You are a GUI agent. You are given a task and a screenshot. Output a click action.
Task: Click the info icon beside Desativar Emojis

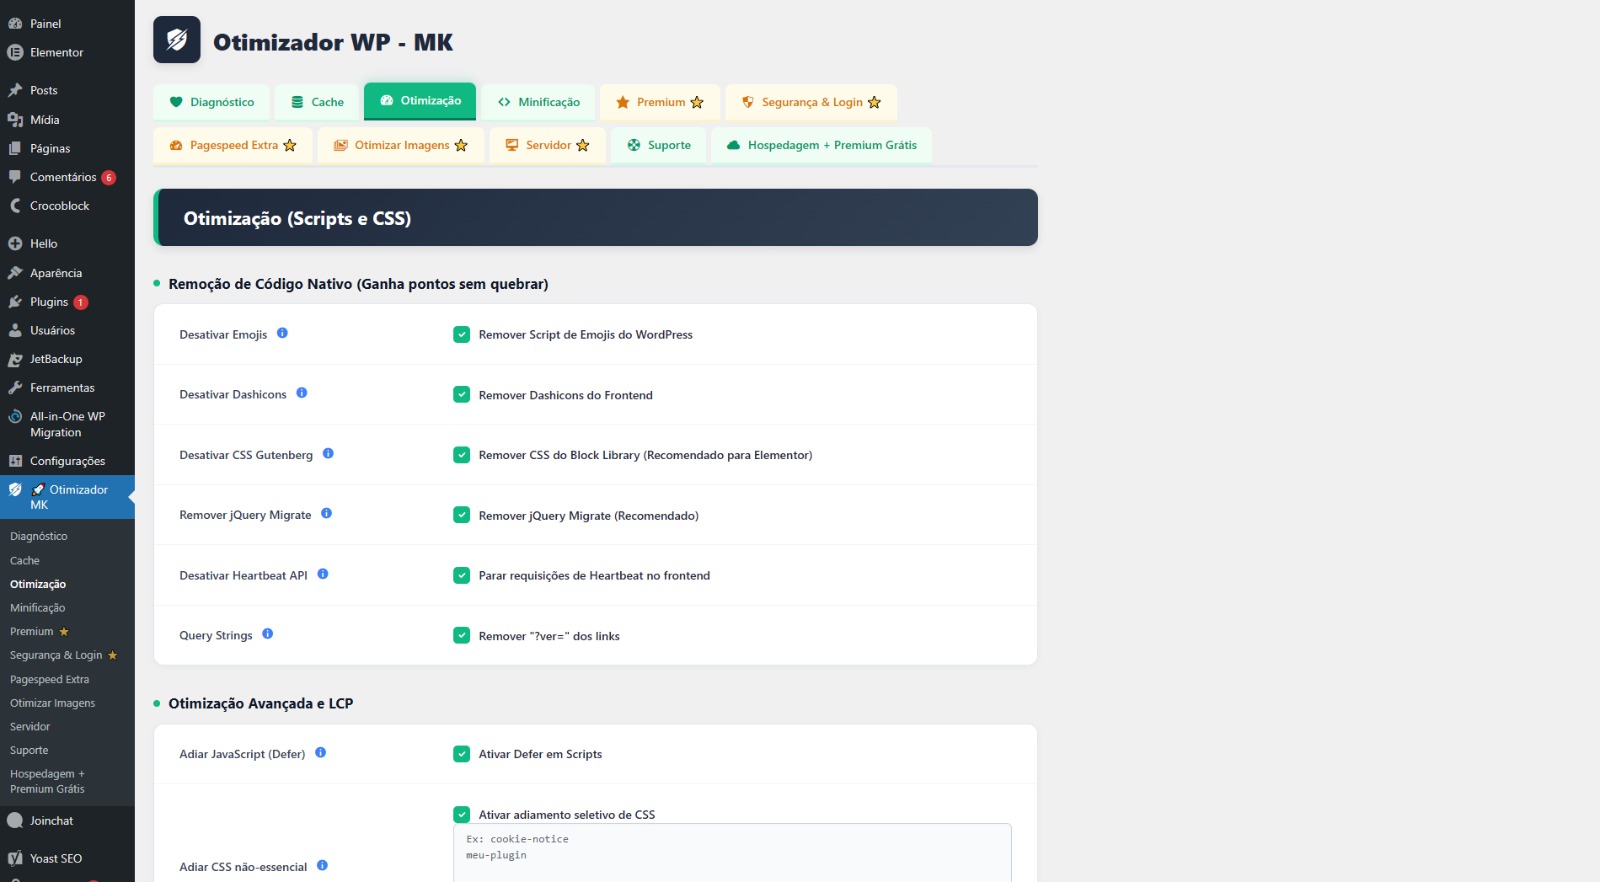(282, 333)
